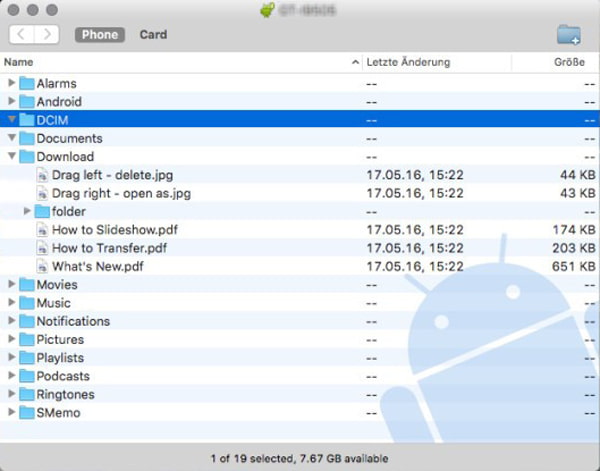Click the Documents folder icon

(x=27, y=138)
